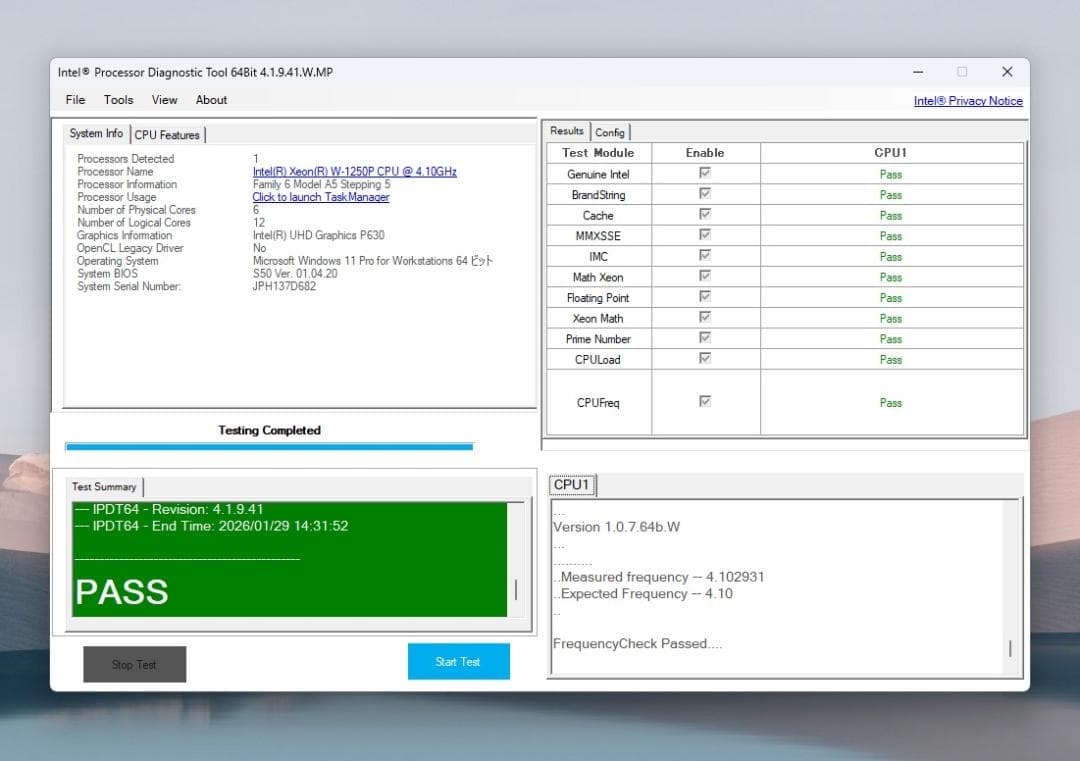Click the Xeon W-1250P processor name link
The image size is (1080, 761).
(353, 171)
